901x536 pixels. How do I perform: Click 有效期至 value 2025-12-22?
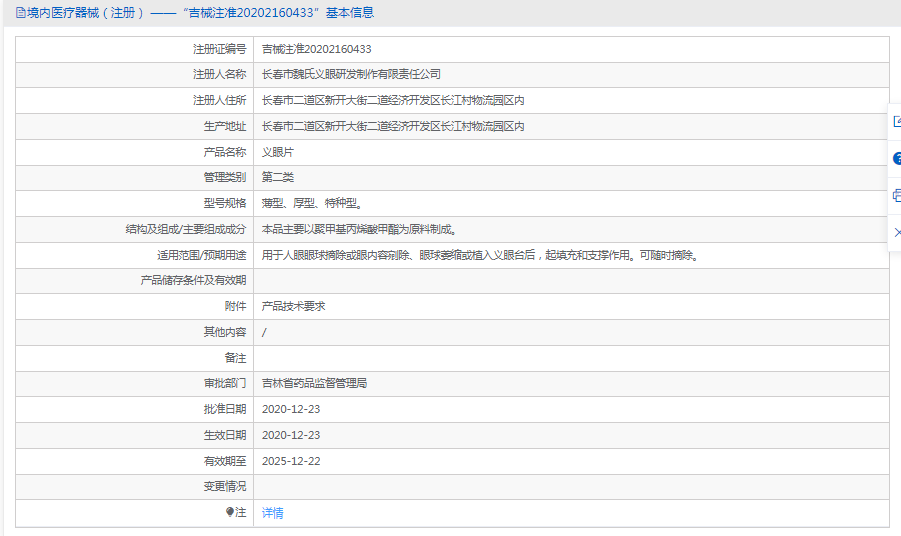[x=291, y=461]
